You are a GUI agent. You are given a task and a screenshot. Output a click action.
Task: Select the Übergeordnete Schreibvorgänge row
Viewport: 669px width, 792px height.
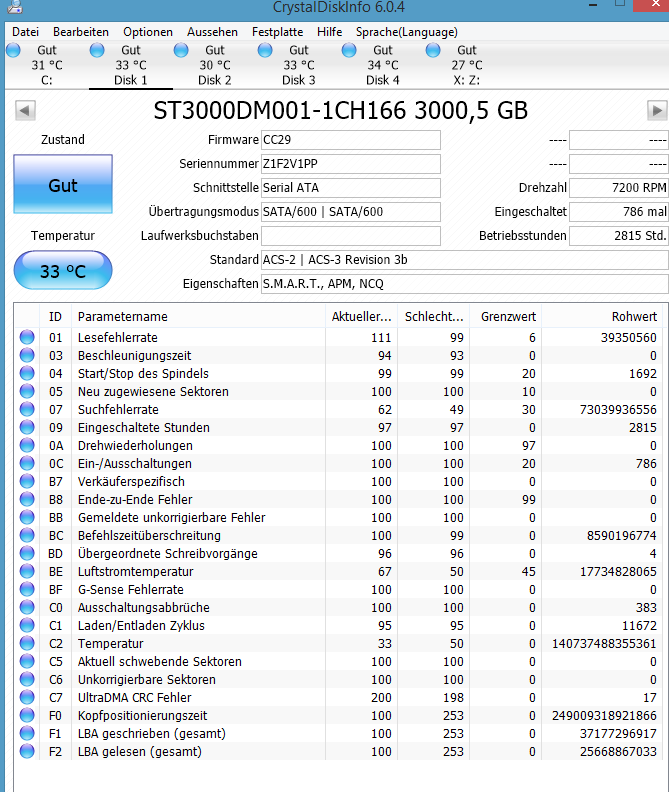(x=338, y=554)
